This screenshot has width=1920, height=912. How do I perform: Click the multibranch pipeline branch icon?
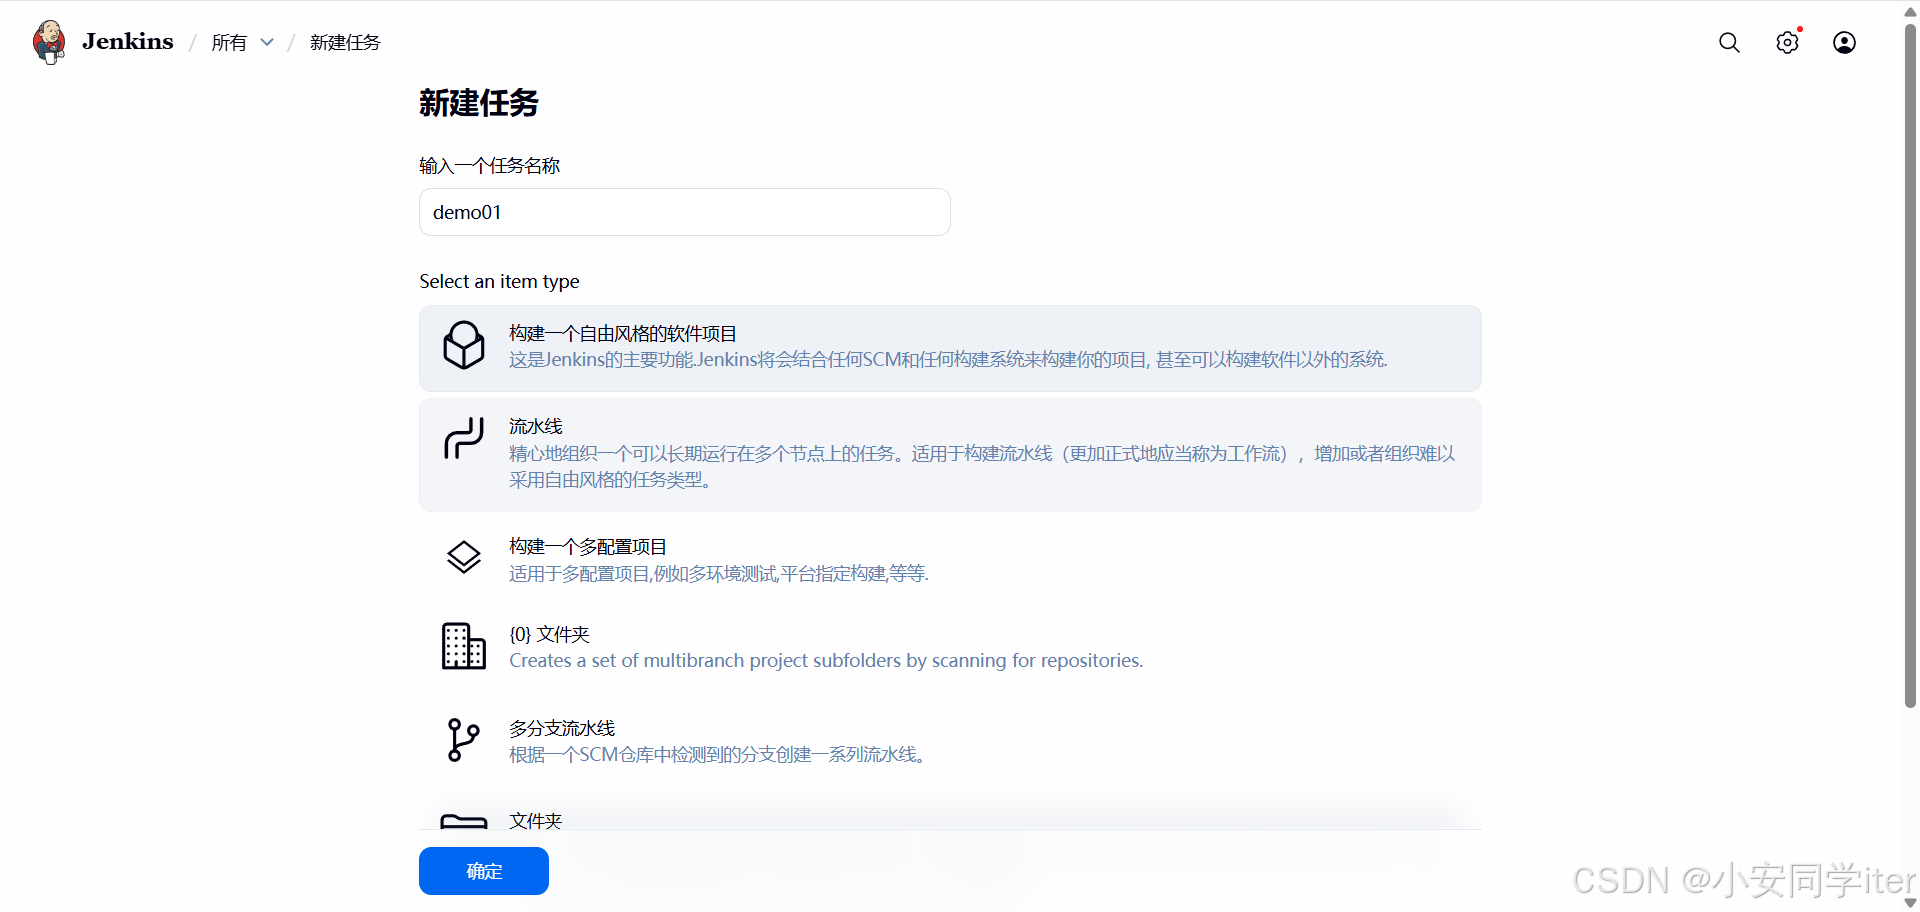click(x=464, y=740)
